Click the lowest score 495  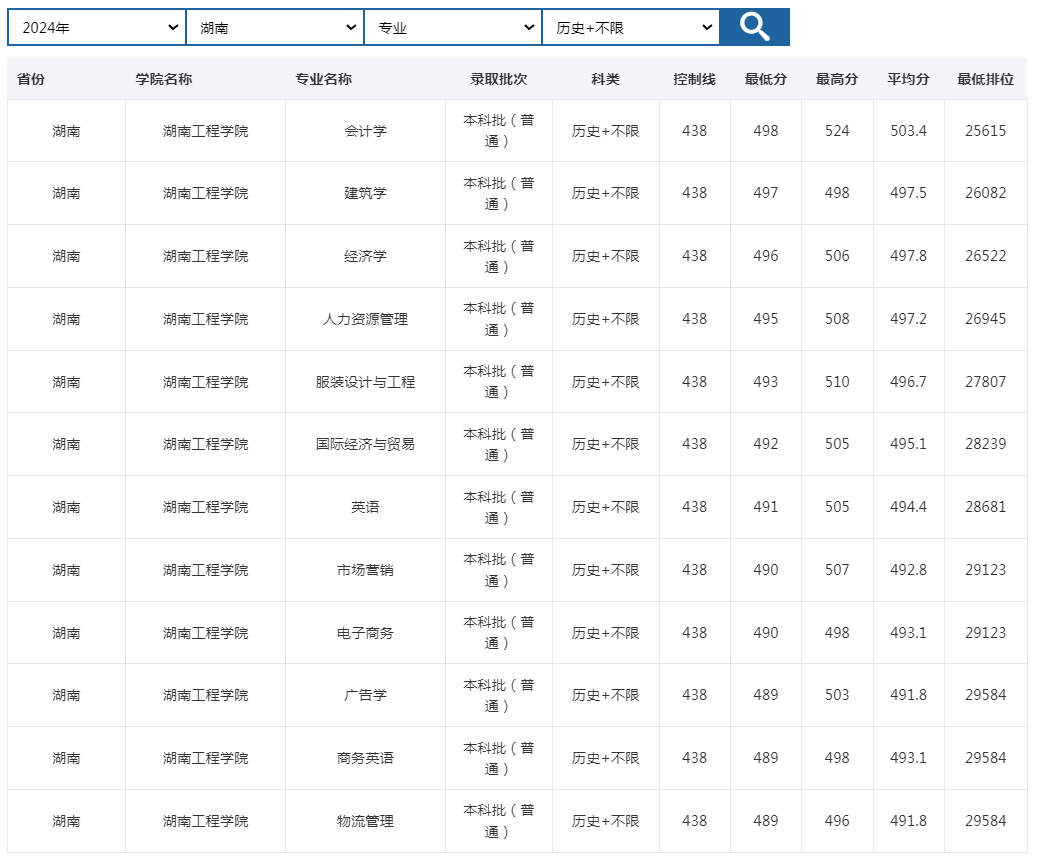pyautogui.click(x=766, y=319)
